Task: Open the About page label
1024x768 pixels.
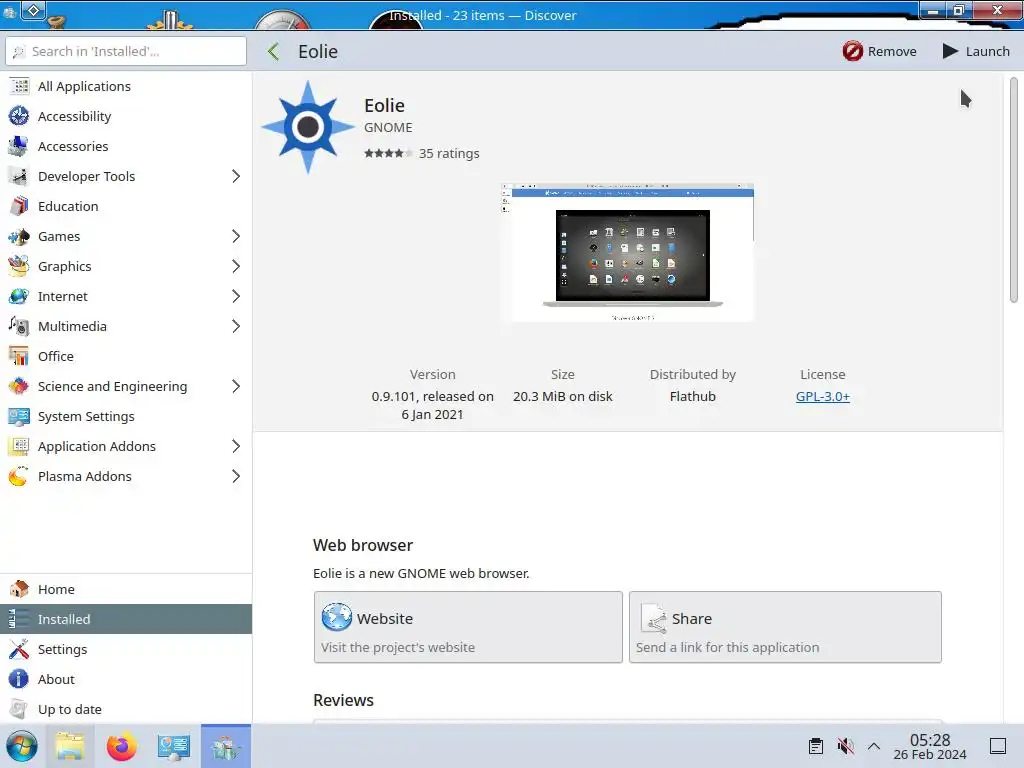Action: point(56,679)
